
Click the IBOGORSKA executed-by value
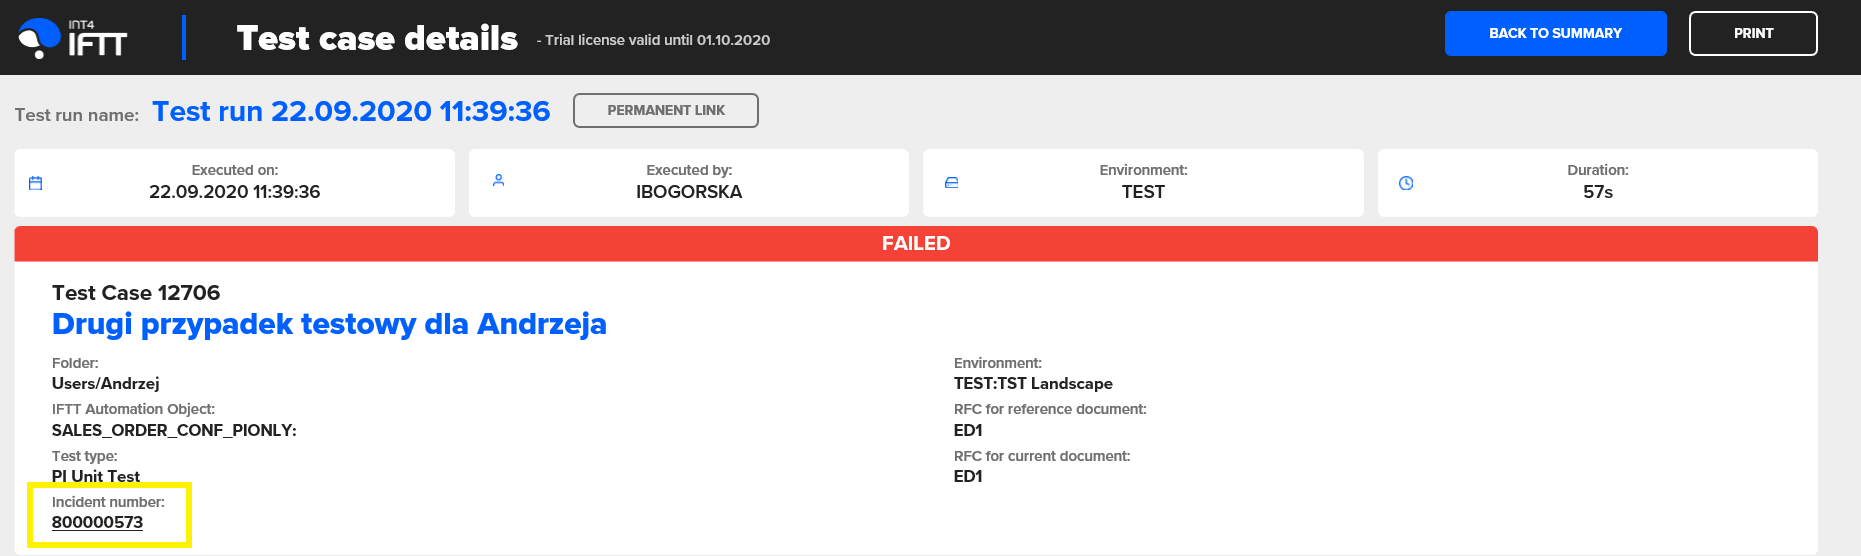689,192
